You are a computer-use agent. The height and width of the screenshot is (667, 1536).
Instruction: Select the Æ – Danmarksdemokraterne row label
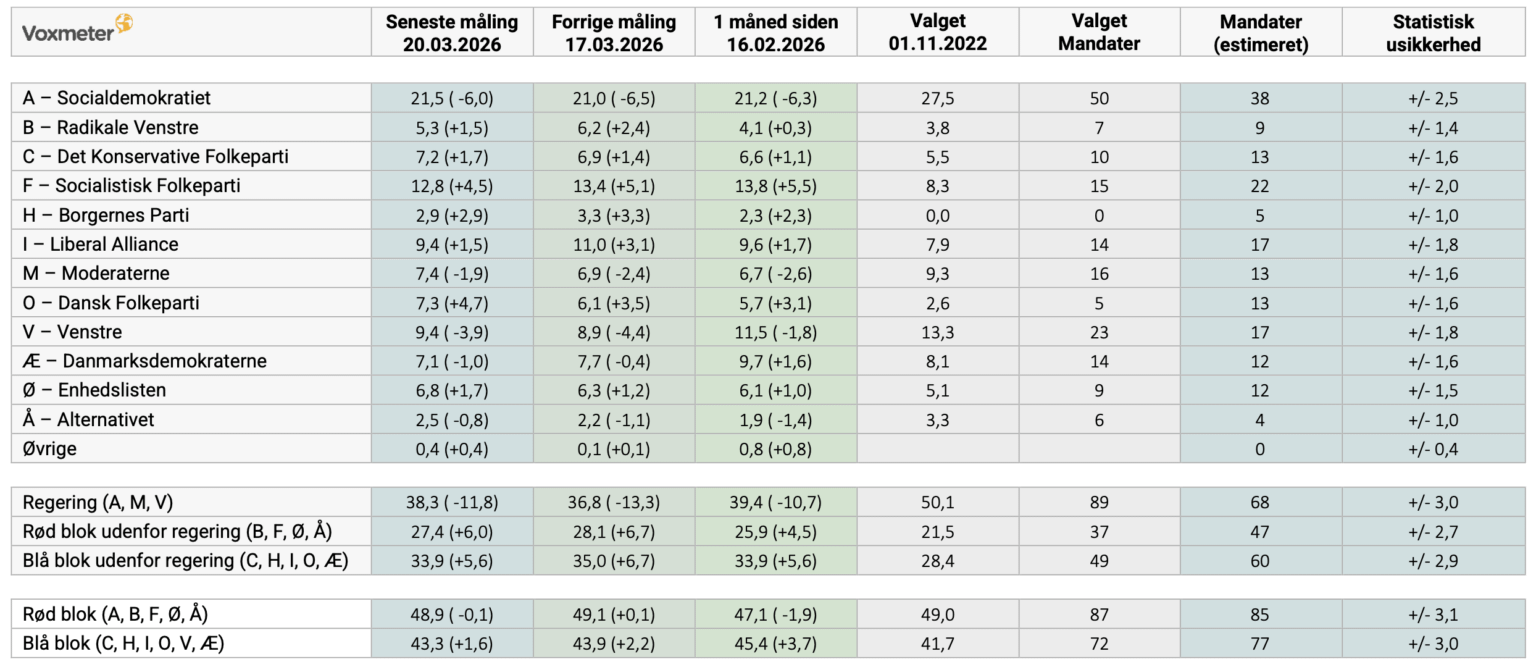pos(145,361)
